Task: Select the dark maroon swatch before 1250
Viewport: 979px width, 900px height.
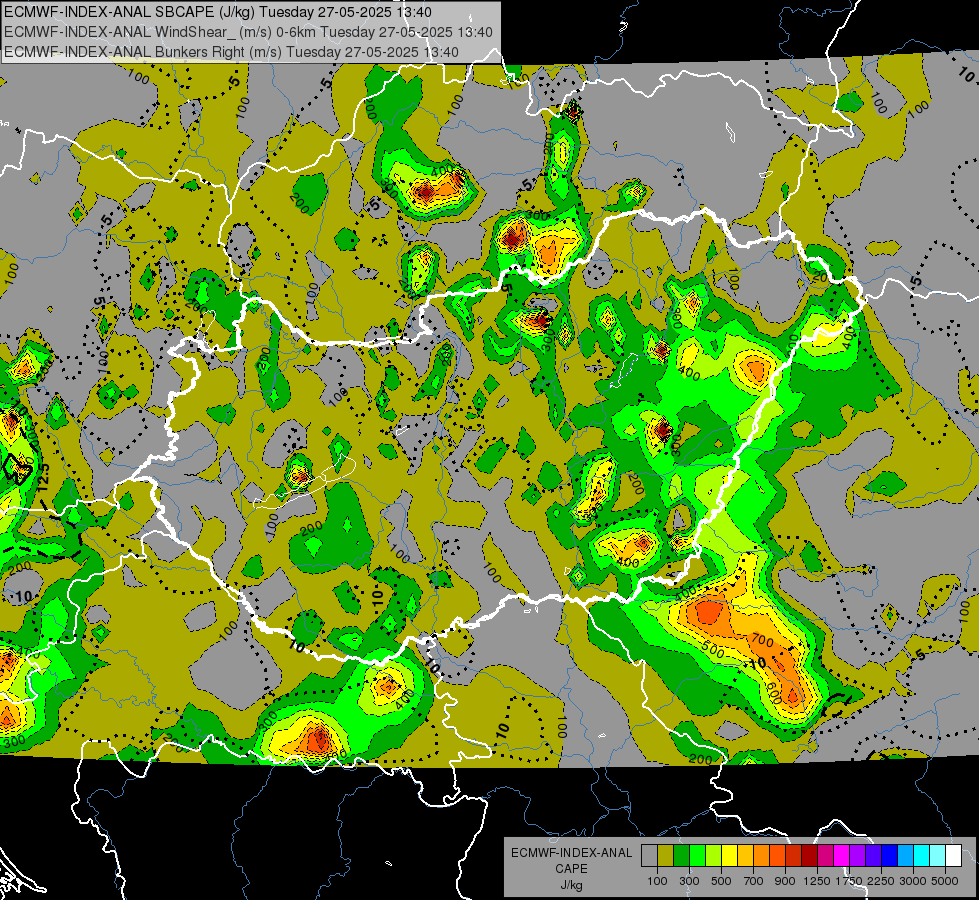Action: click(x=809, y=855)
